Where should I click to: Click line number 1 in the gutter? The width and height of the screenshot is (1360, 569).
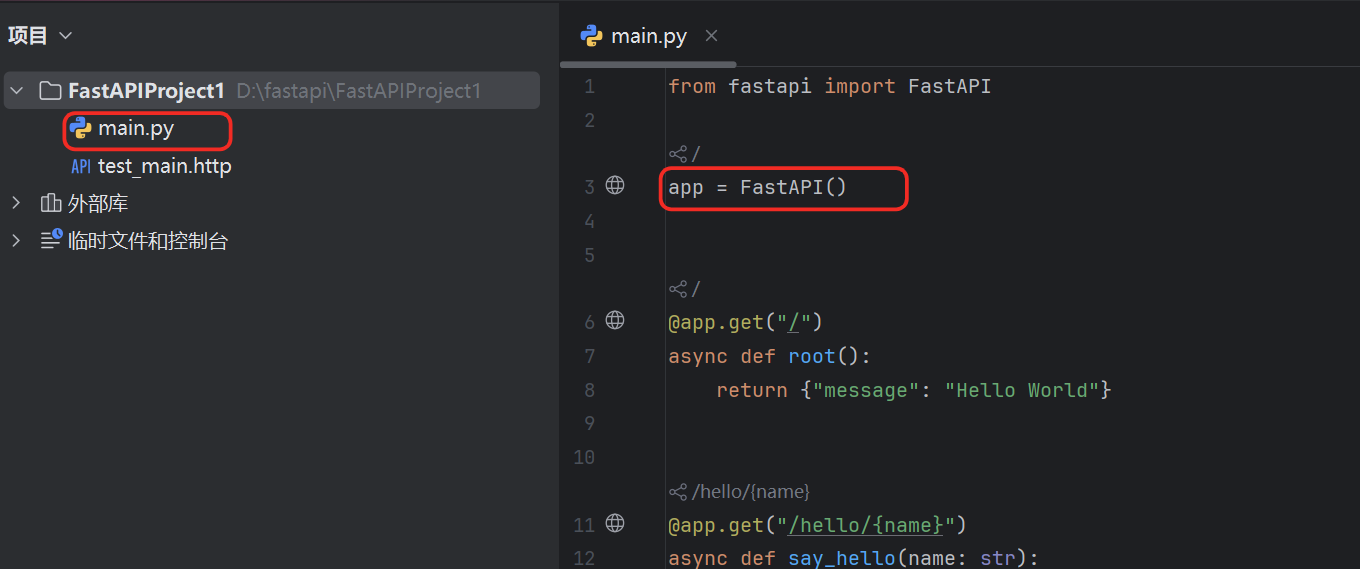(x=589, y=87)
